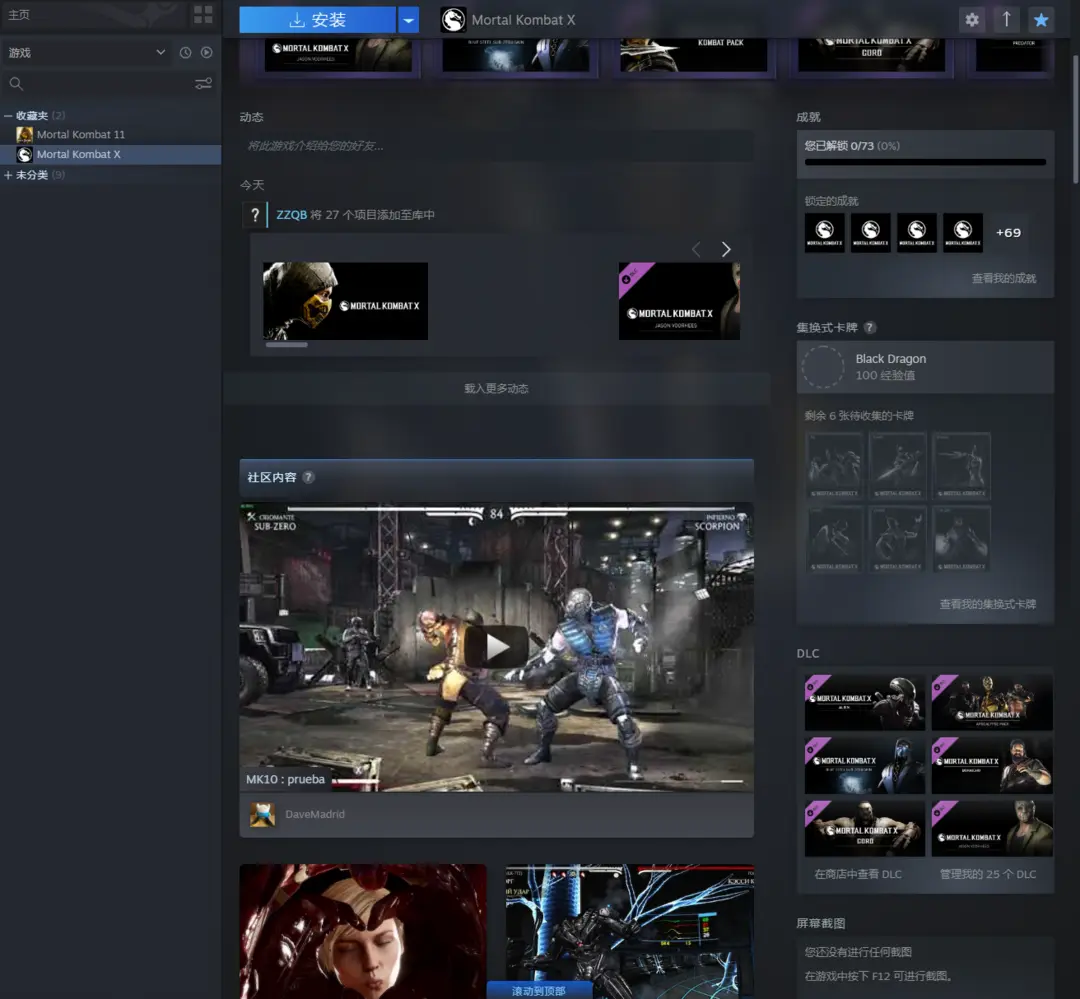1080x999 pixels.
Task: Click the share field 将此游戏介绍给您的好友
Action: pyautogui.click(x=497, y=146)
